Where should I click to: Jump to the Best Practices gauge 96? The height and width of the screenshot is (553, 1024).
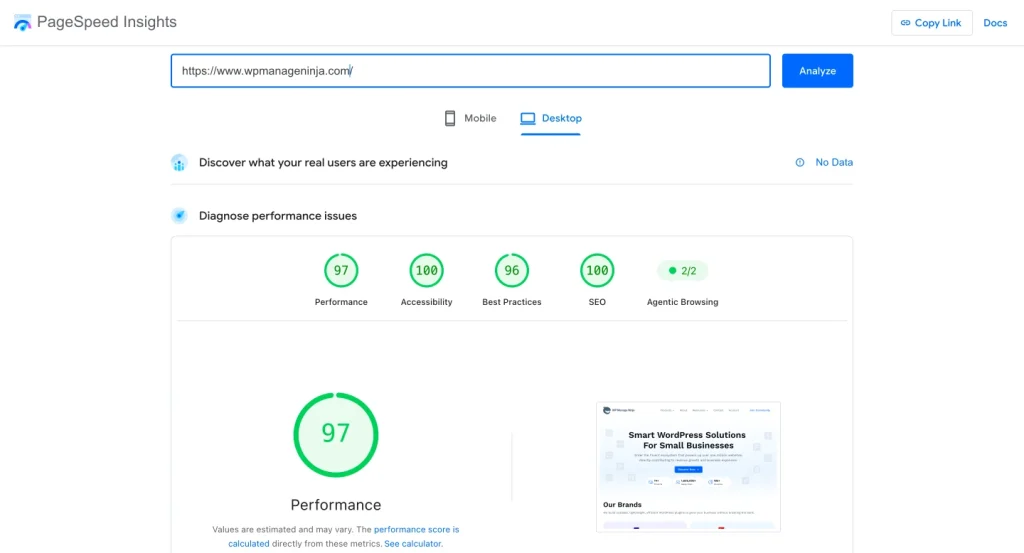coord(511,270)
